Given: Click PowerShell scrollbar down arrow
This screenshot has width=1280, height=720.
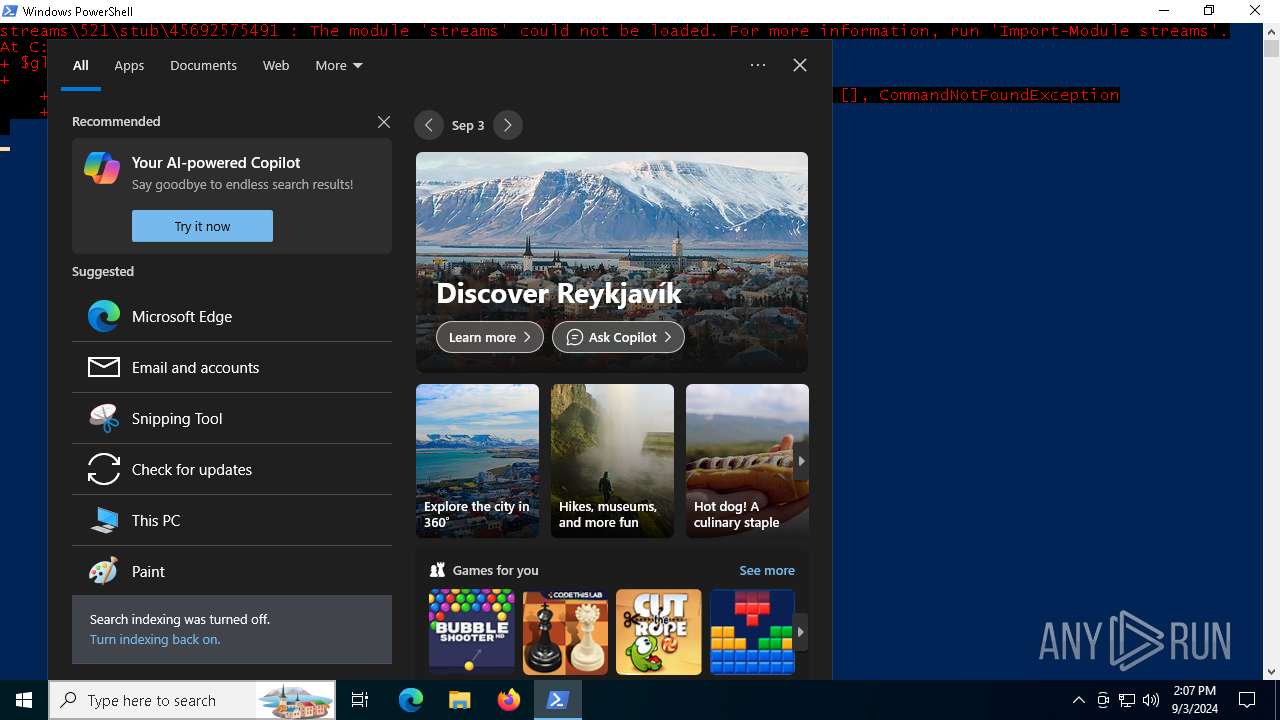Looking at the screenshot, I should (x=1271, y=672).
